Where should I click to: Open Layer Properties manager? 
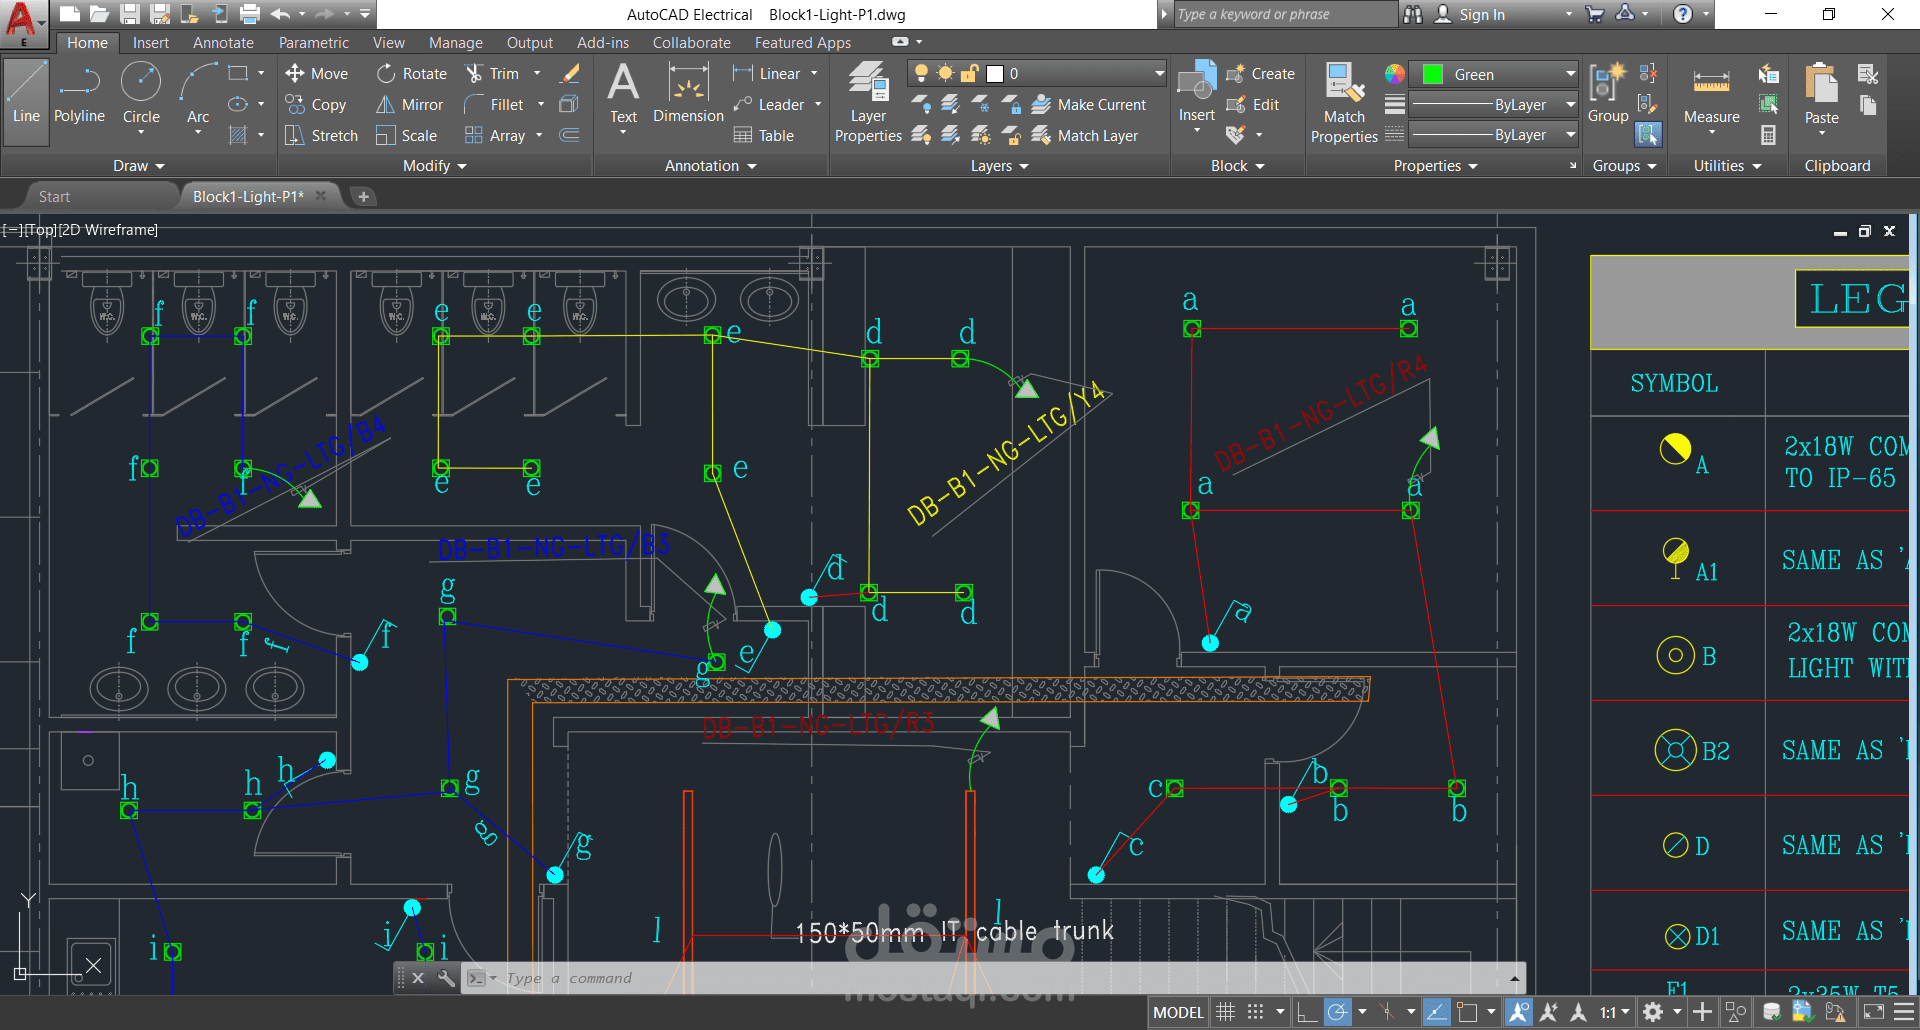(868, 101)
